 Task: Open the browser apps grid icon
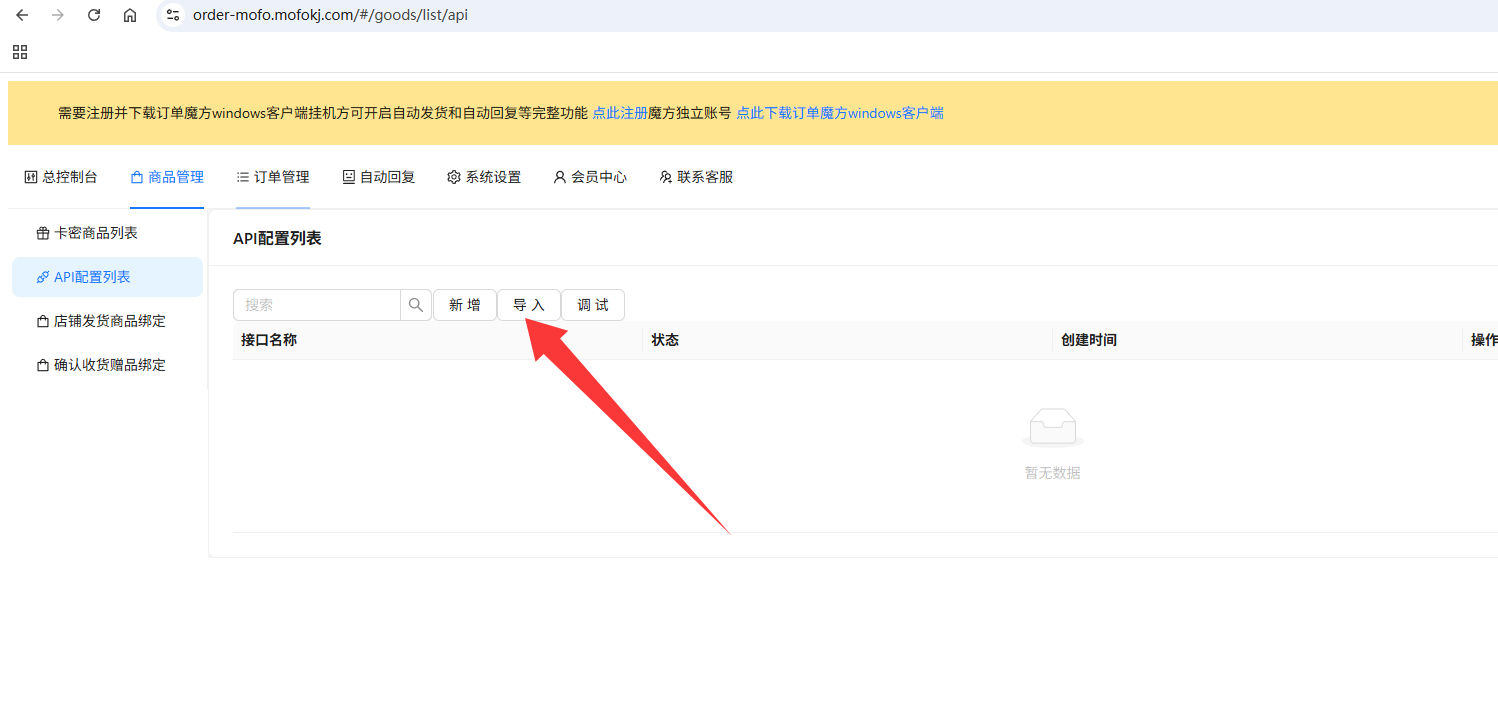[20, 52]
